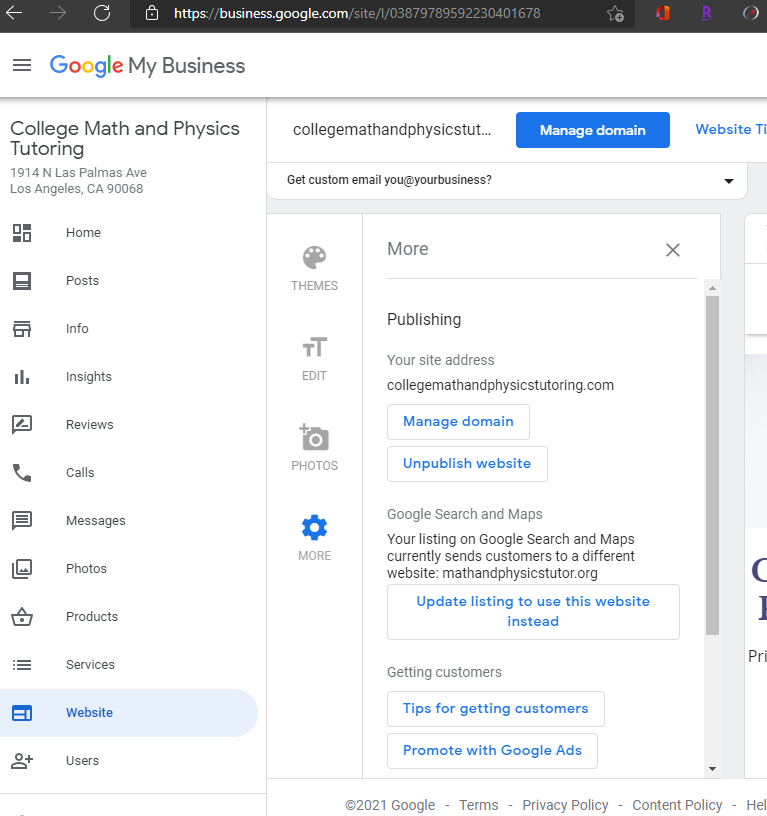The width and height of the screenshot is (767, 816).
Task: Click the Insights bar chart icon
Action: tap(22, 377)
